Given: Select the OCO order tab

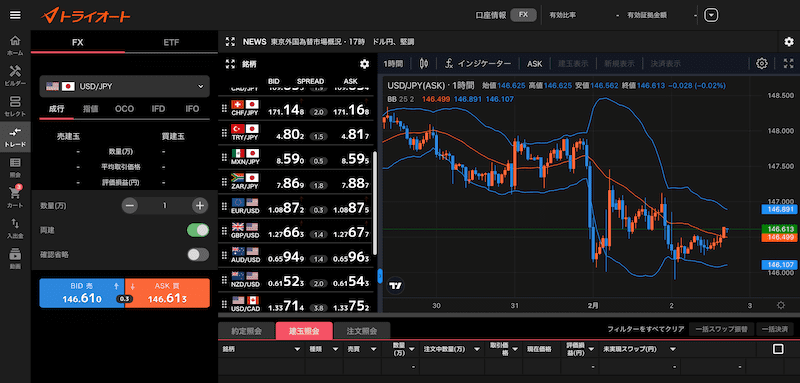Looking at the screenshot, I should point(124,109).
